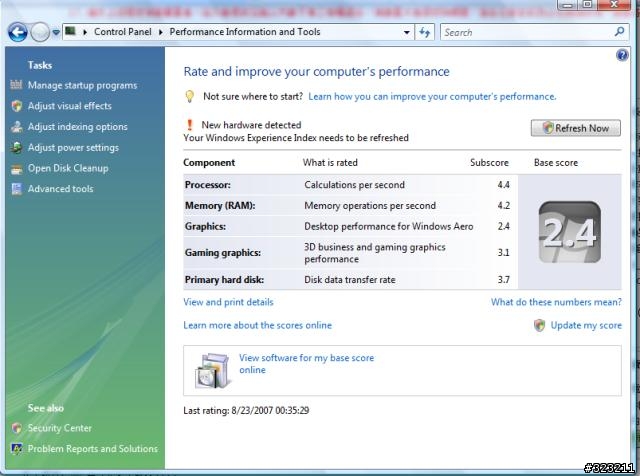The image size is (640, 476).
Task: Click the Processor subscore 4.4
Action: tap(503, 185)
